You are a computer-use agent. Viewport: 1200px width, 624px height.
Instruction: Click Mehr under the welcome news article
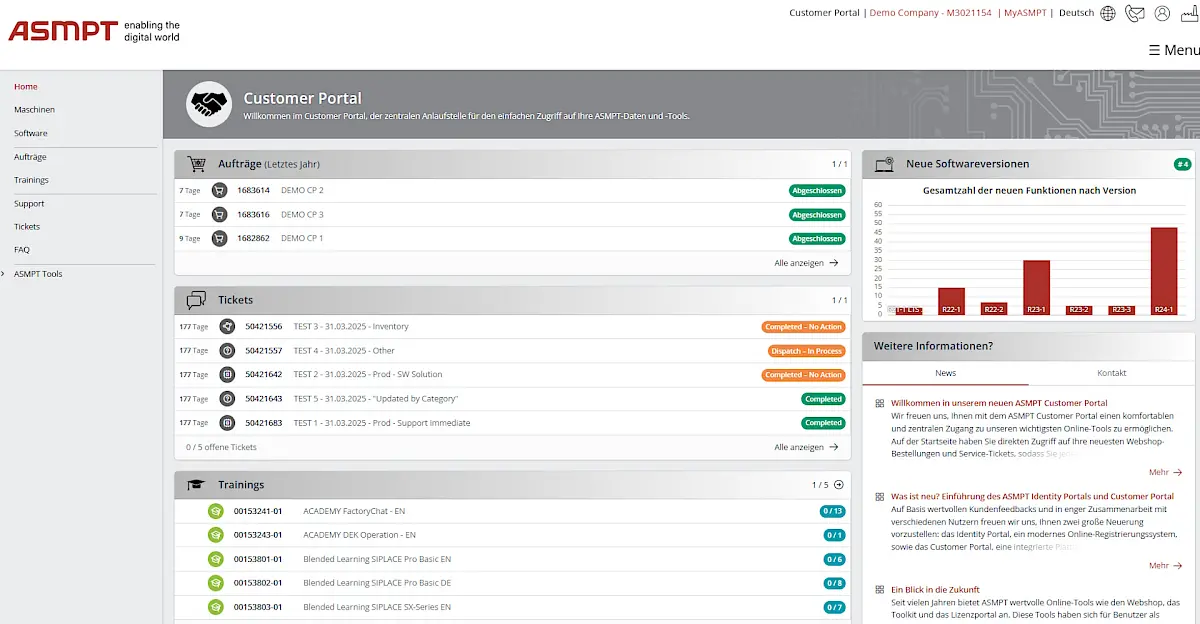[x=1165, y=472]
